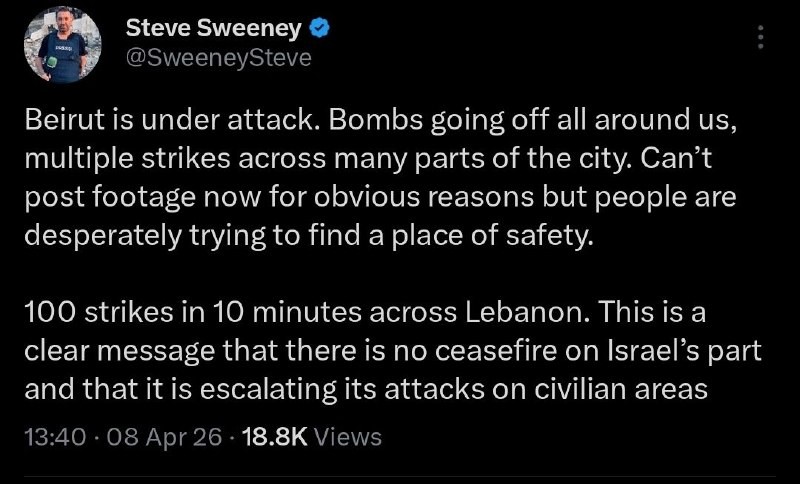Open the @SweeneySteve handle link
Screen dimensions: 800x484
tap(219, 58)
